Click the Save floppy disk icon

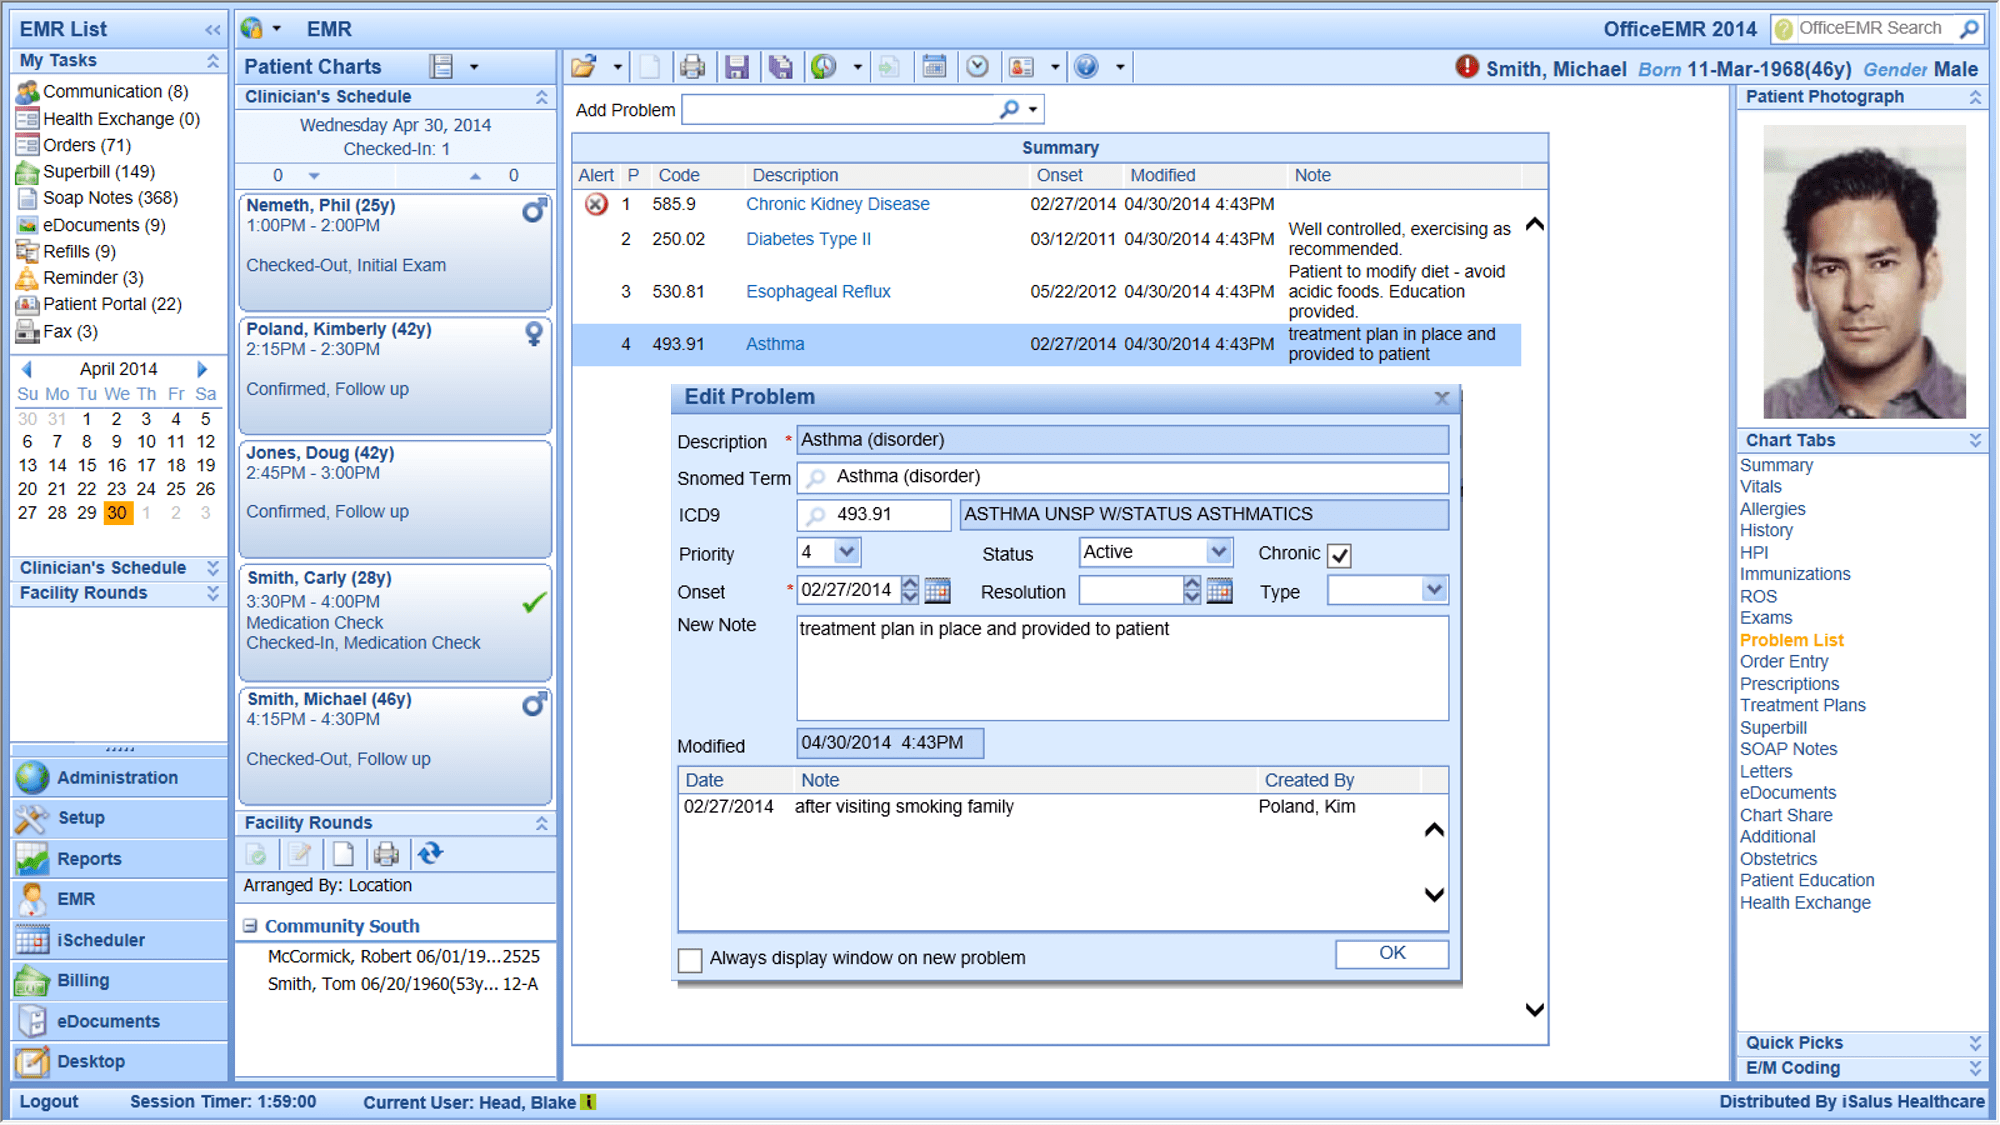737,67
